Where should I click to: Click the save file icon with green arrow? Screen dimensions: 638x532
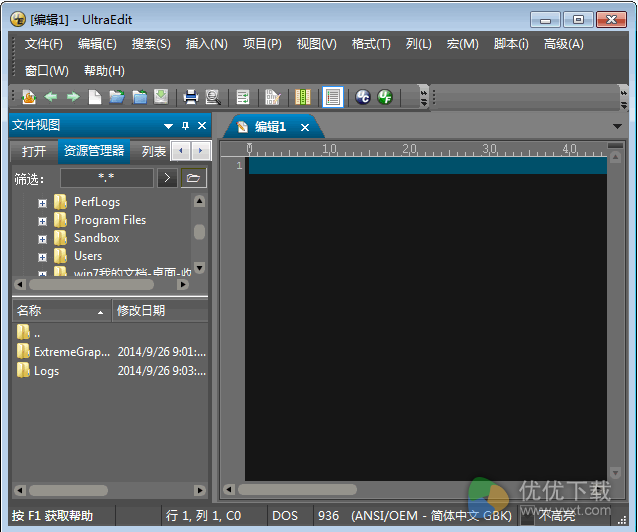161,97
